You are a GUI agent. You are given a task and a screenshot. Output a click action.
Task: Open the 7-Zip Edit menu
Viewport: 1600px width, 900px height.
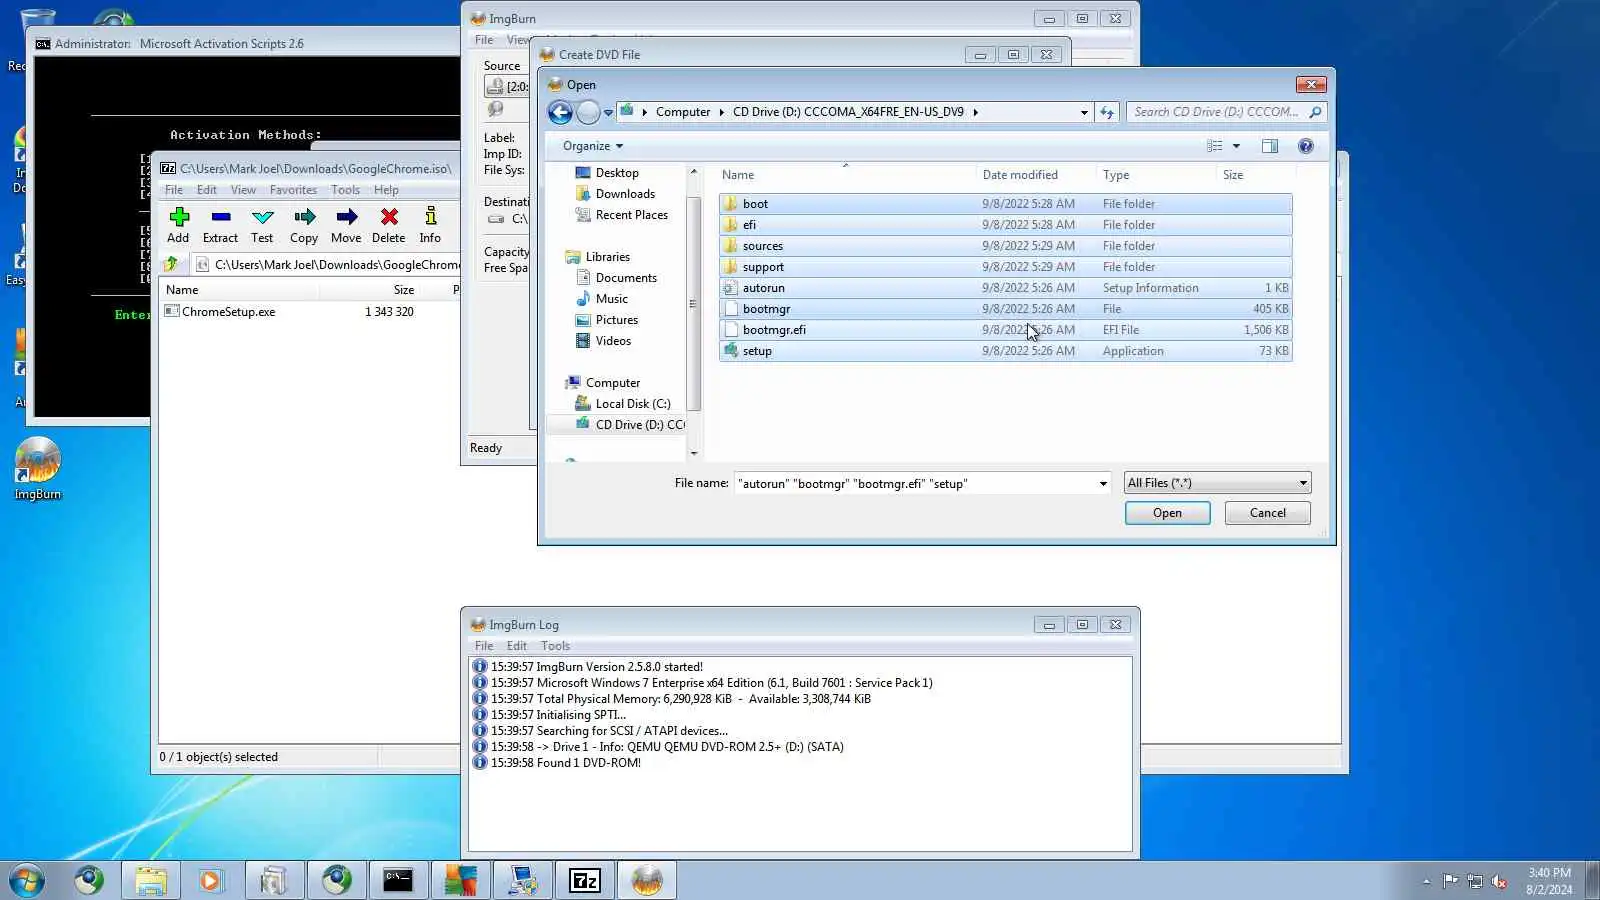pyautogui.click(x=207, y=190)
